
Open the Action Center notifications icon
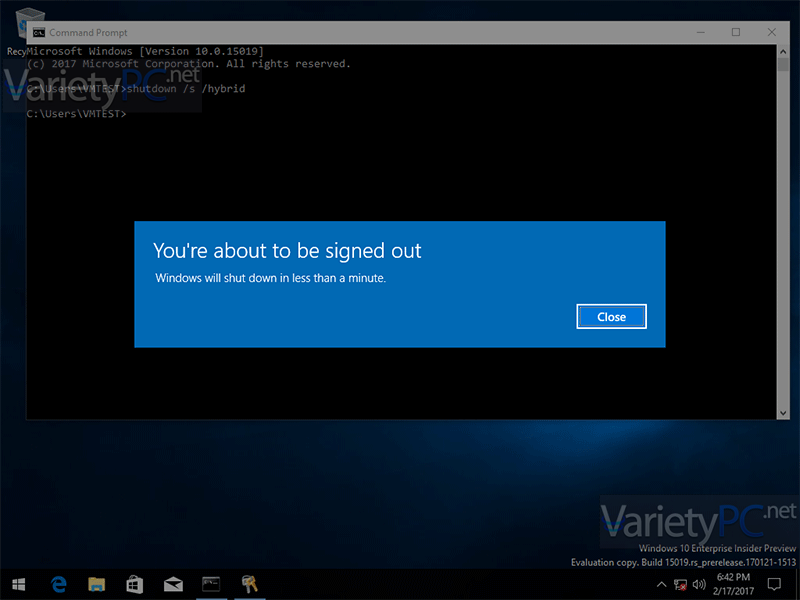point(774,584)
